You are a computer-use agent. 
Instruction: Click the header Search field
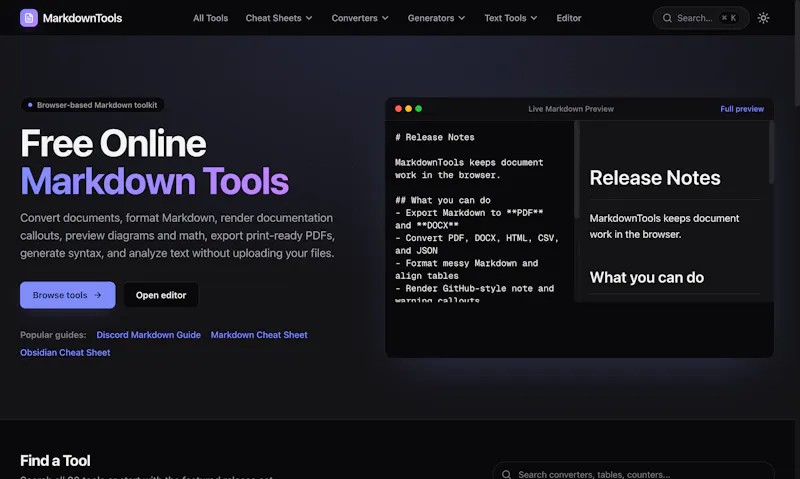[x=701, y=18]
